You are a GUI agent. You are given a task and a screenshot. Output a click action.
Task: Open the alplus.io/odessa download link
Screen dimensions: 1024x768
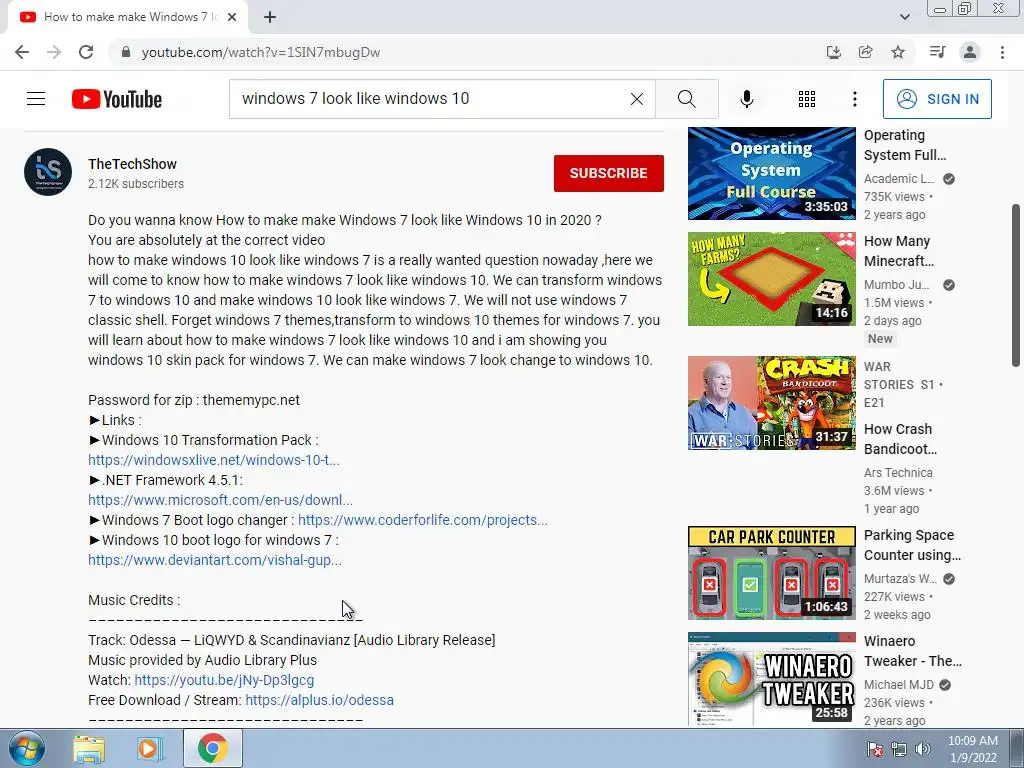click(x=319, y=700)
